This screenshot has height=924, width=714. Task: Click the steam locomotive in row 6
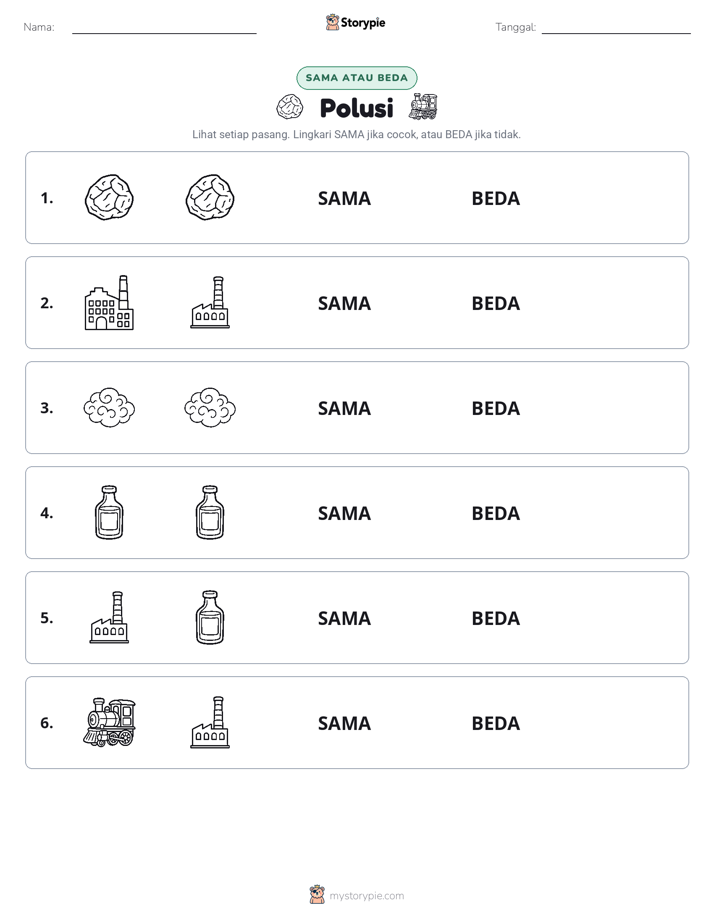pyautogui.click(x=109, y=722)
